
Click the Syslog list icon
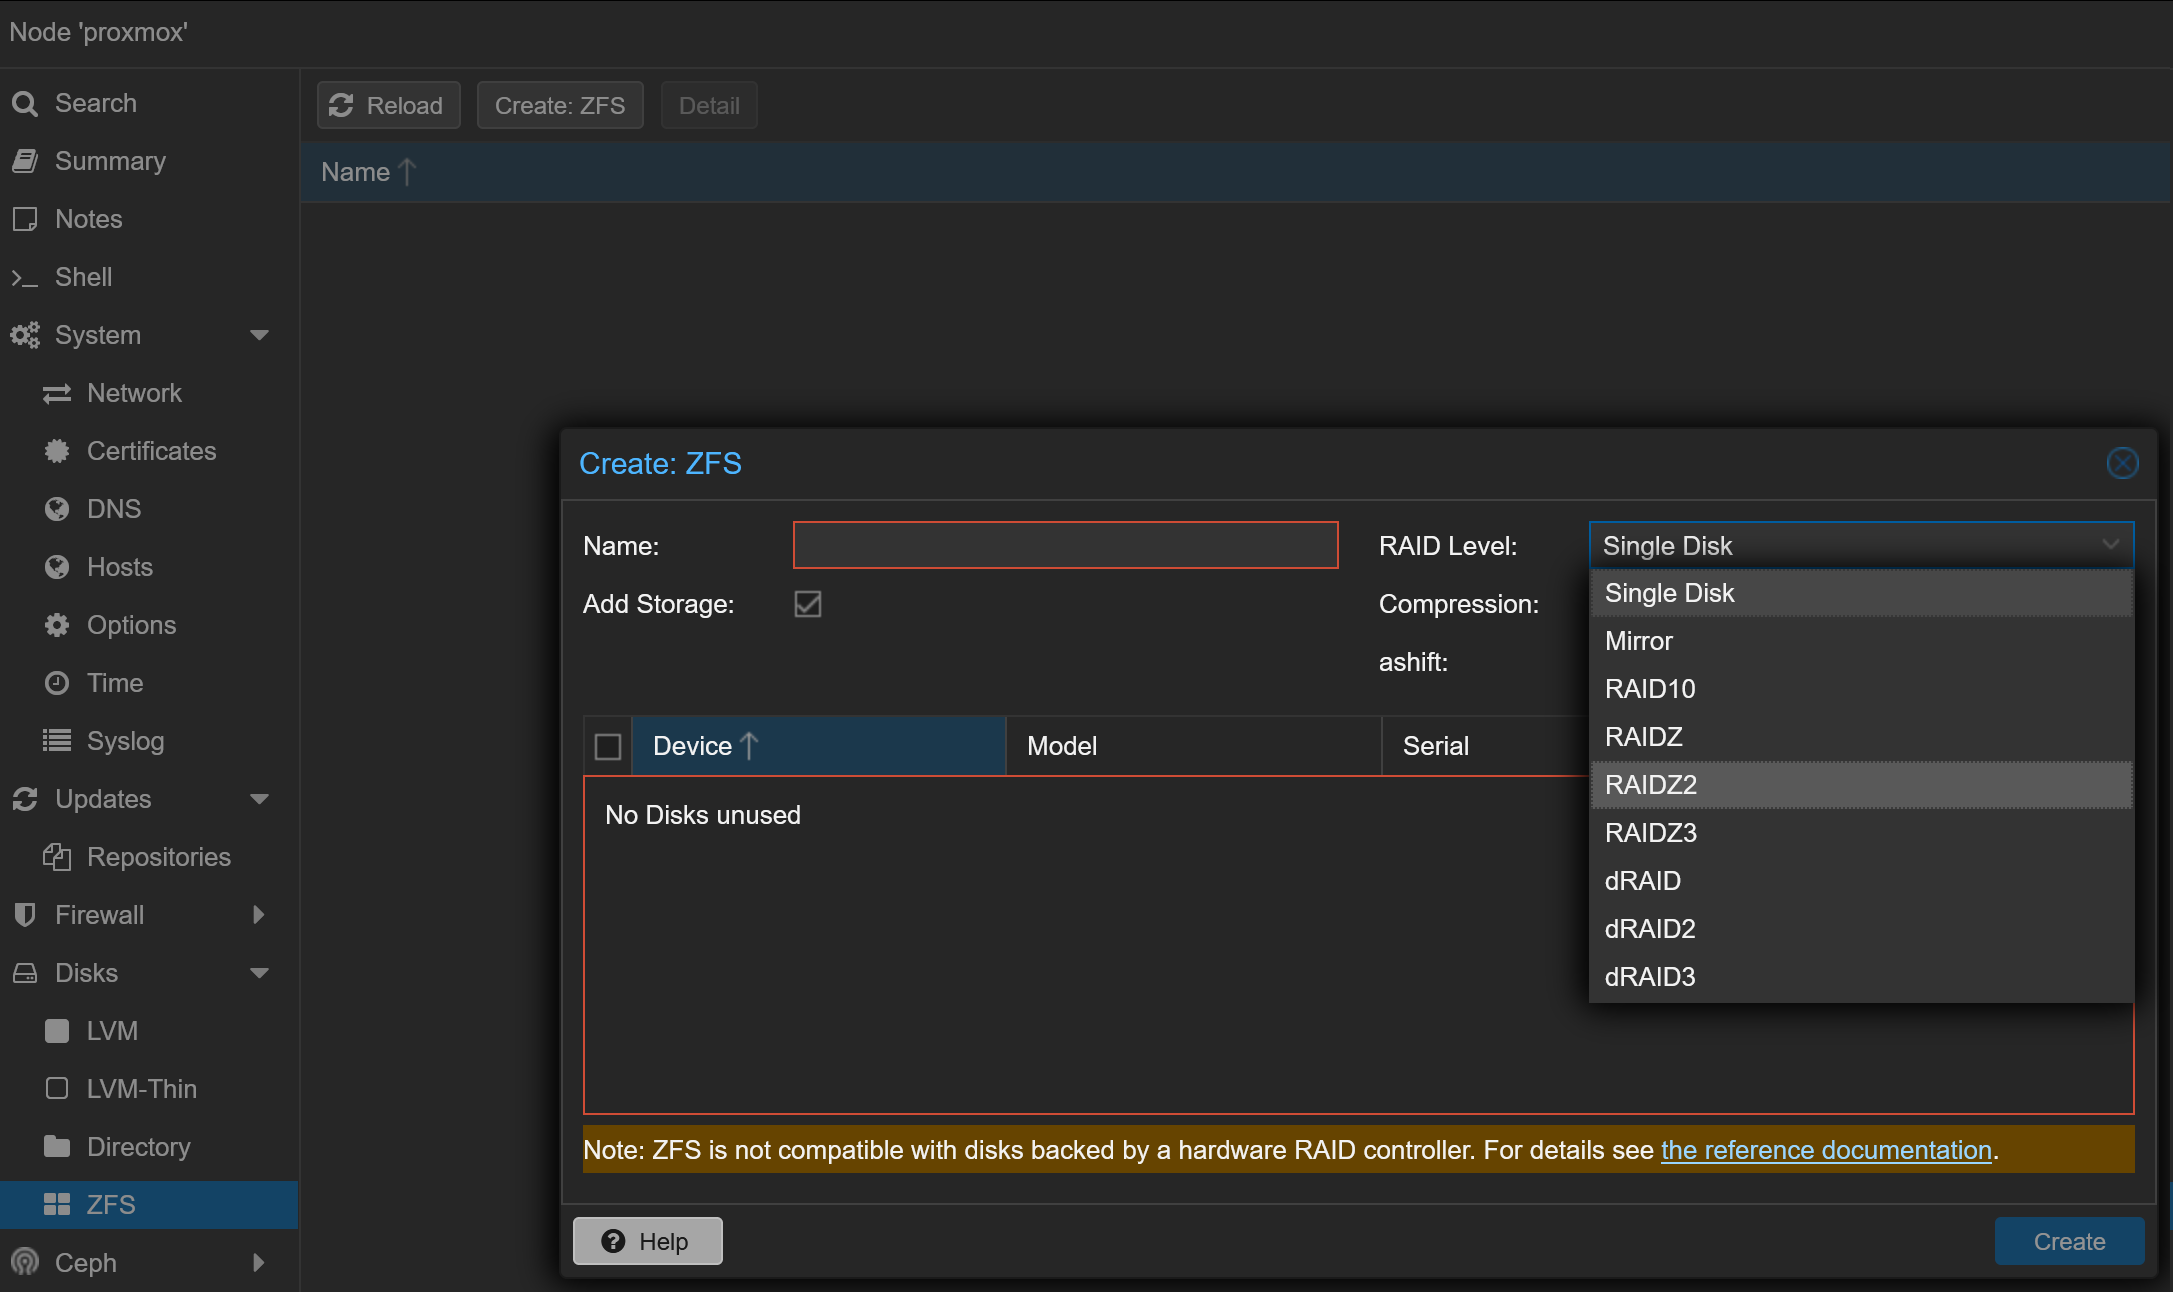57,741
